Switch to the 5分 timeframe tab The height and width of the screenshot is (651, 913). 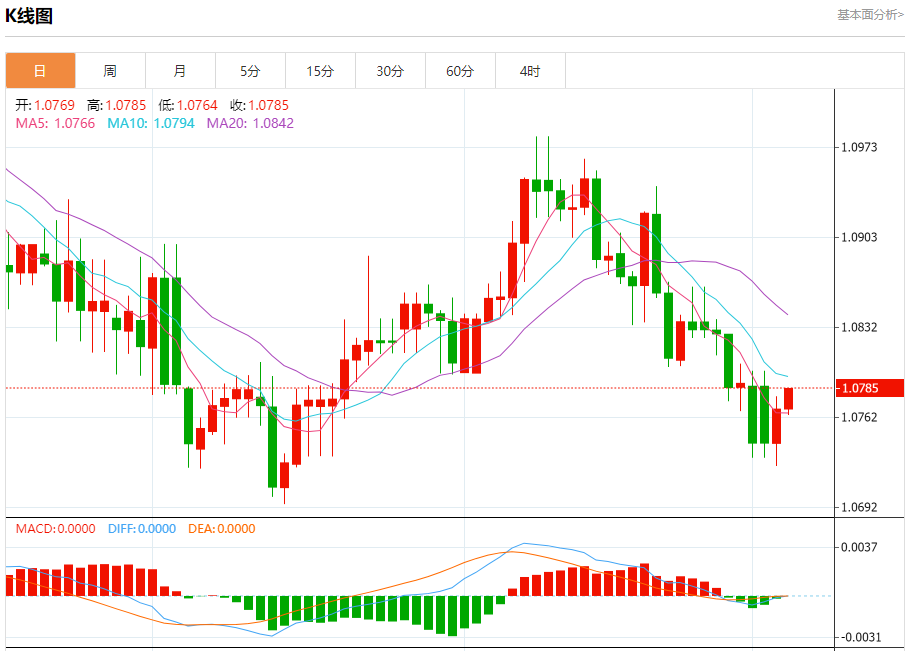click(x=250, y=71)
